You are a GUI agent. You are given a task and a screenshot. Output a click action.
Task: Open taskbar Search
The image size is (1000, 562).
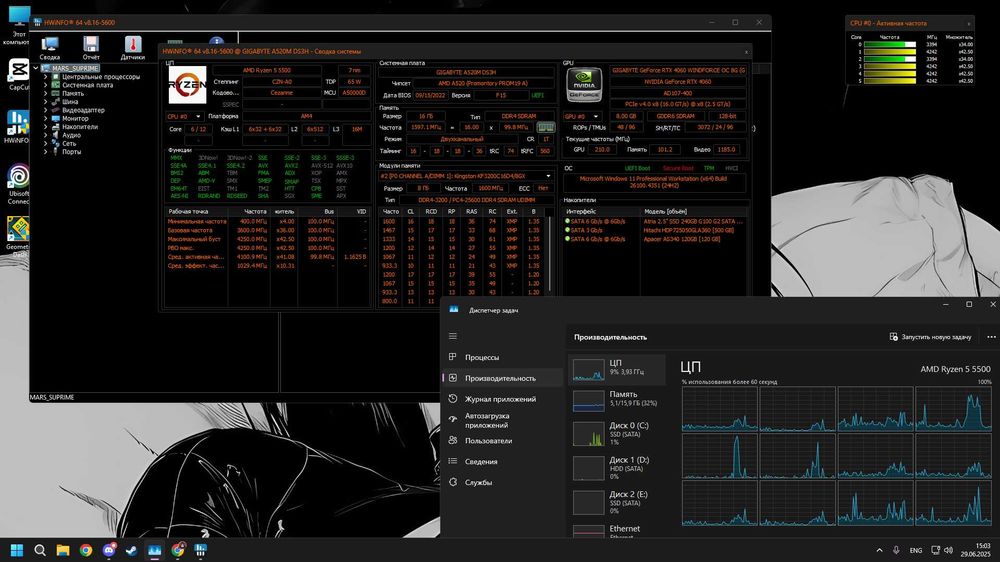pos(40,550)
